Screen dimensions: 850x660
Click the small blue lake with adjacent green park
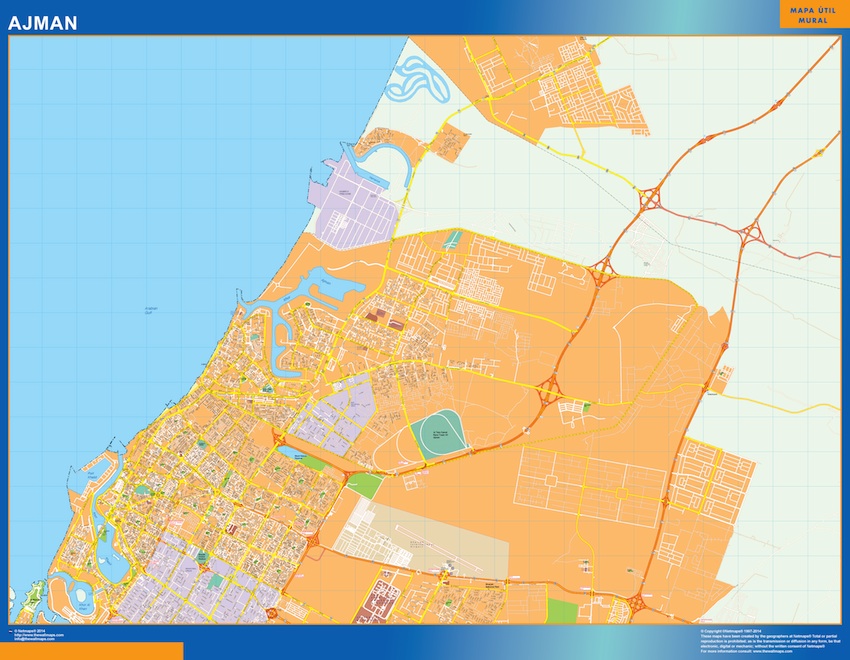294,452
